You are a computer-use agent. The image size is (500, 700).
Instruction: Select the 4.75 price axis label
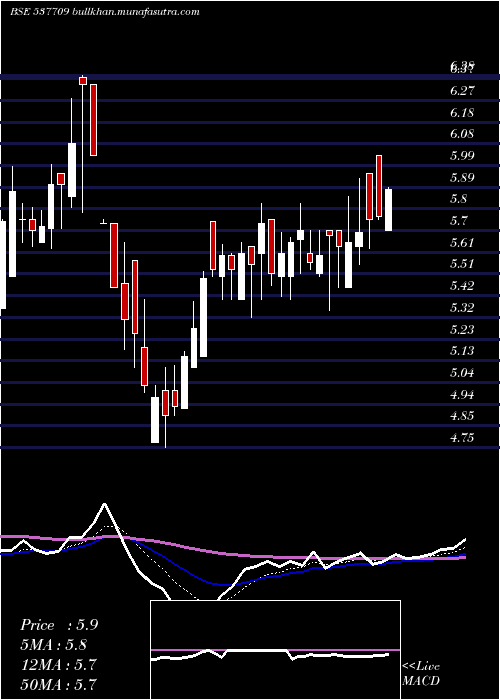pyautogui.click(x=462, y=438)
